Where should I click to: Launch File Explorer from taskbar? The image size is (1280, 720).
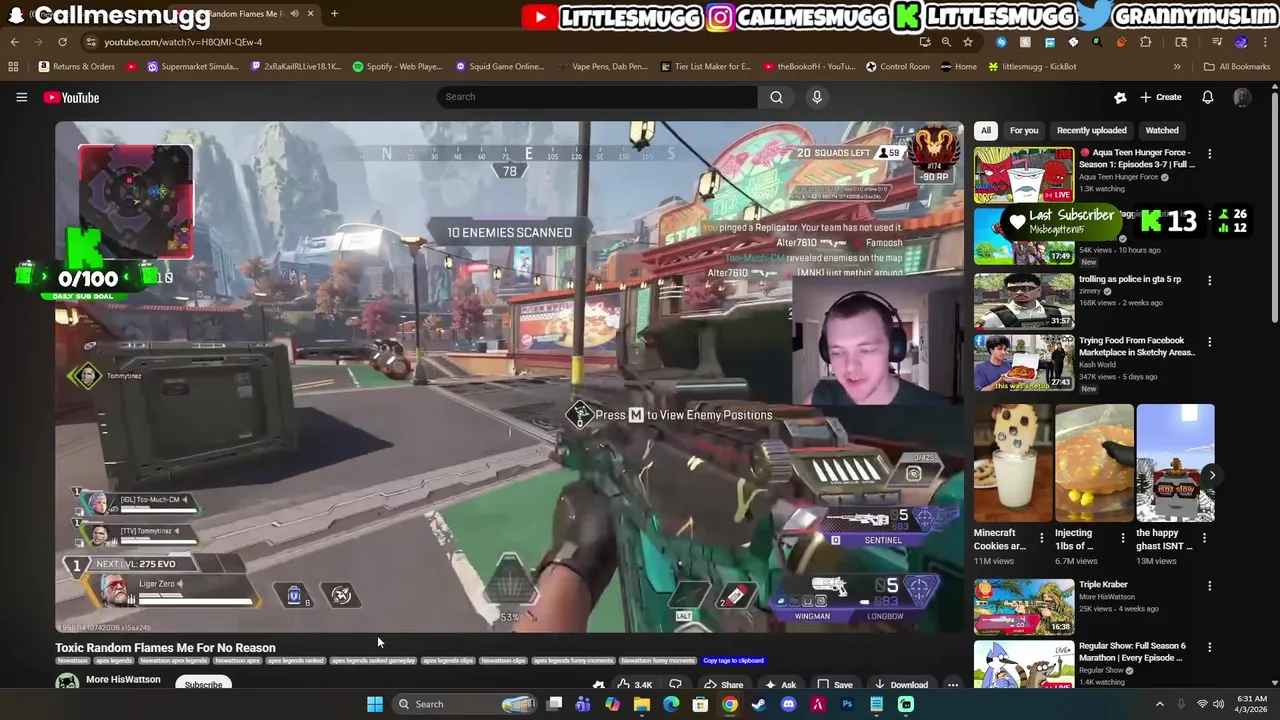point(642,704)
